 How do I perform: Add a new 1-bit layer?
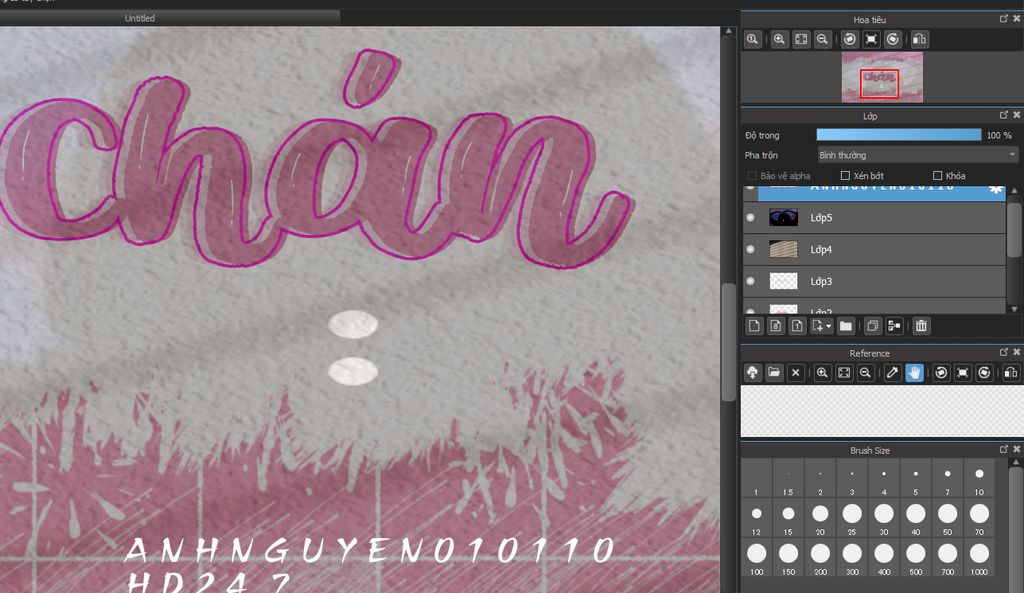797,326
